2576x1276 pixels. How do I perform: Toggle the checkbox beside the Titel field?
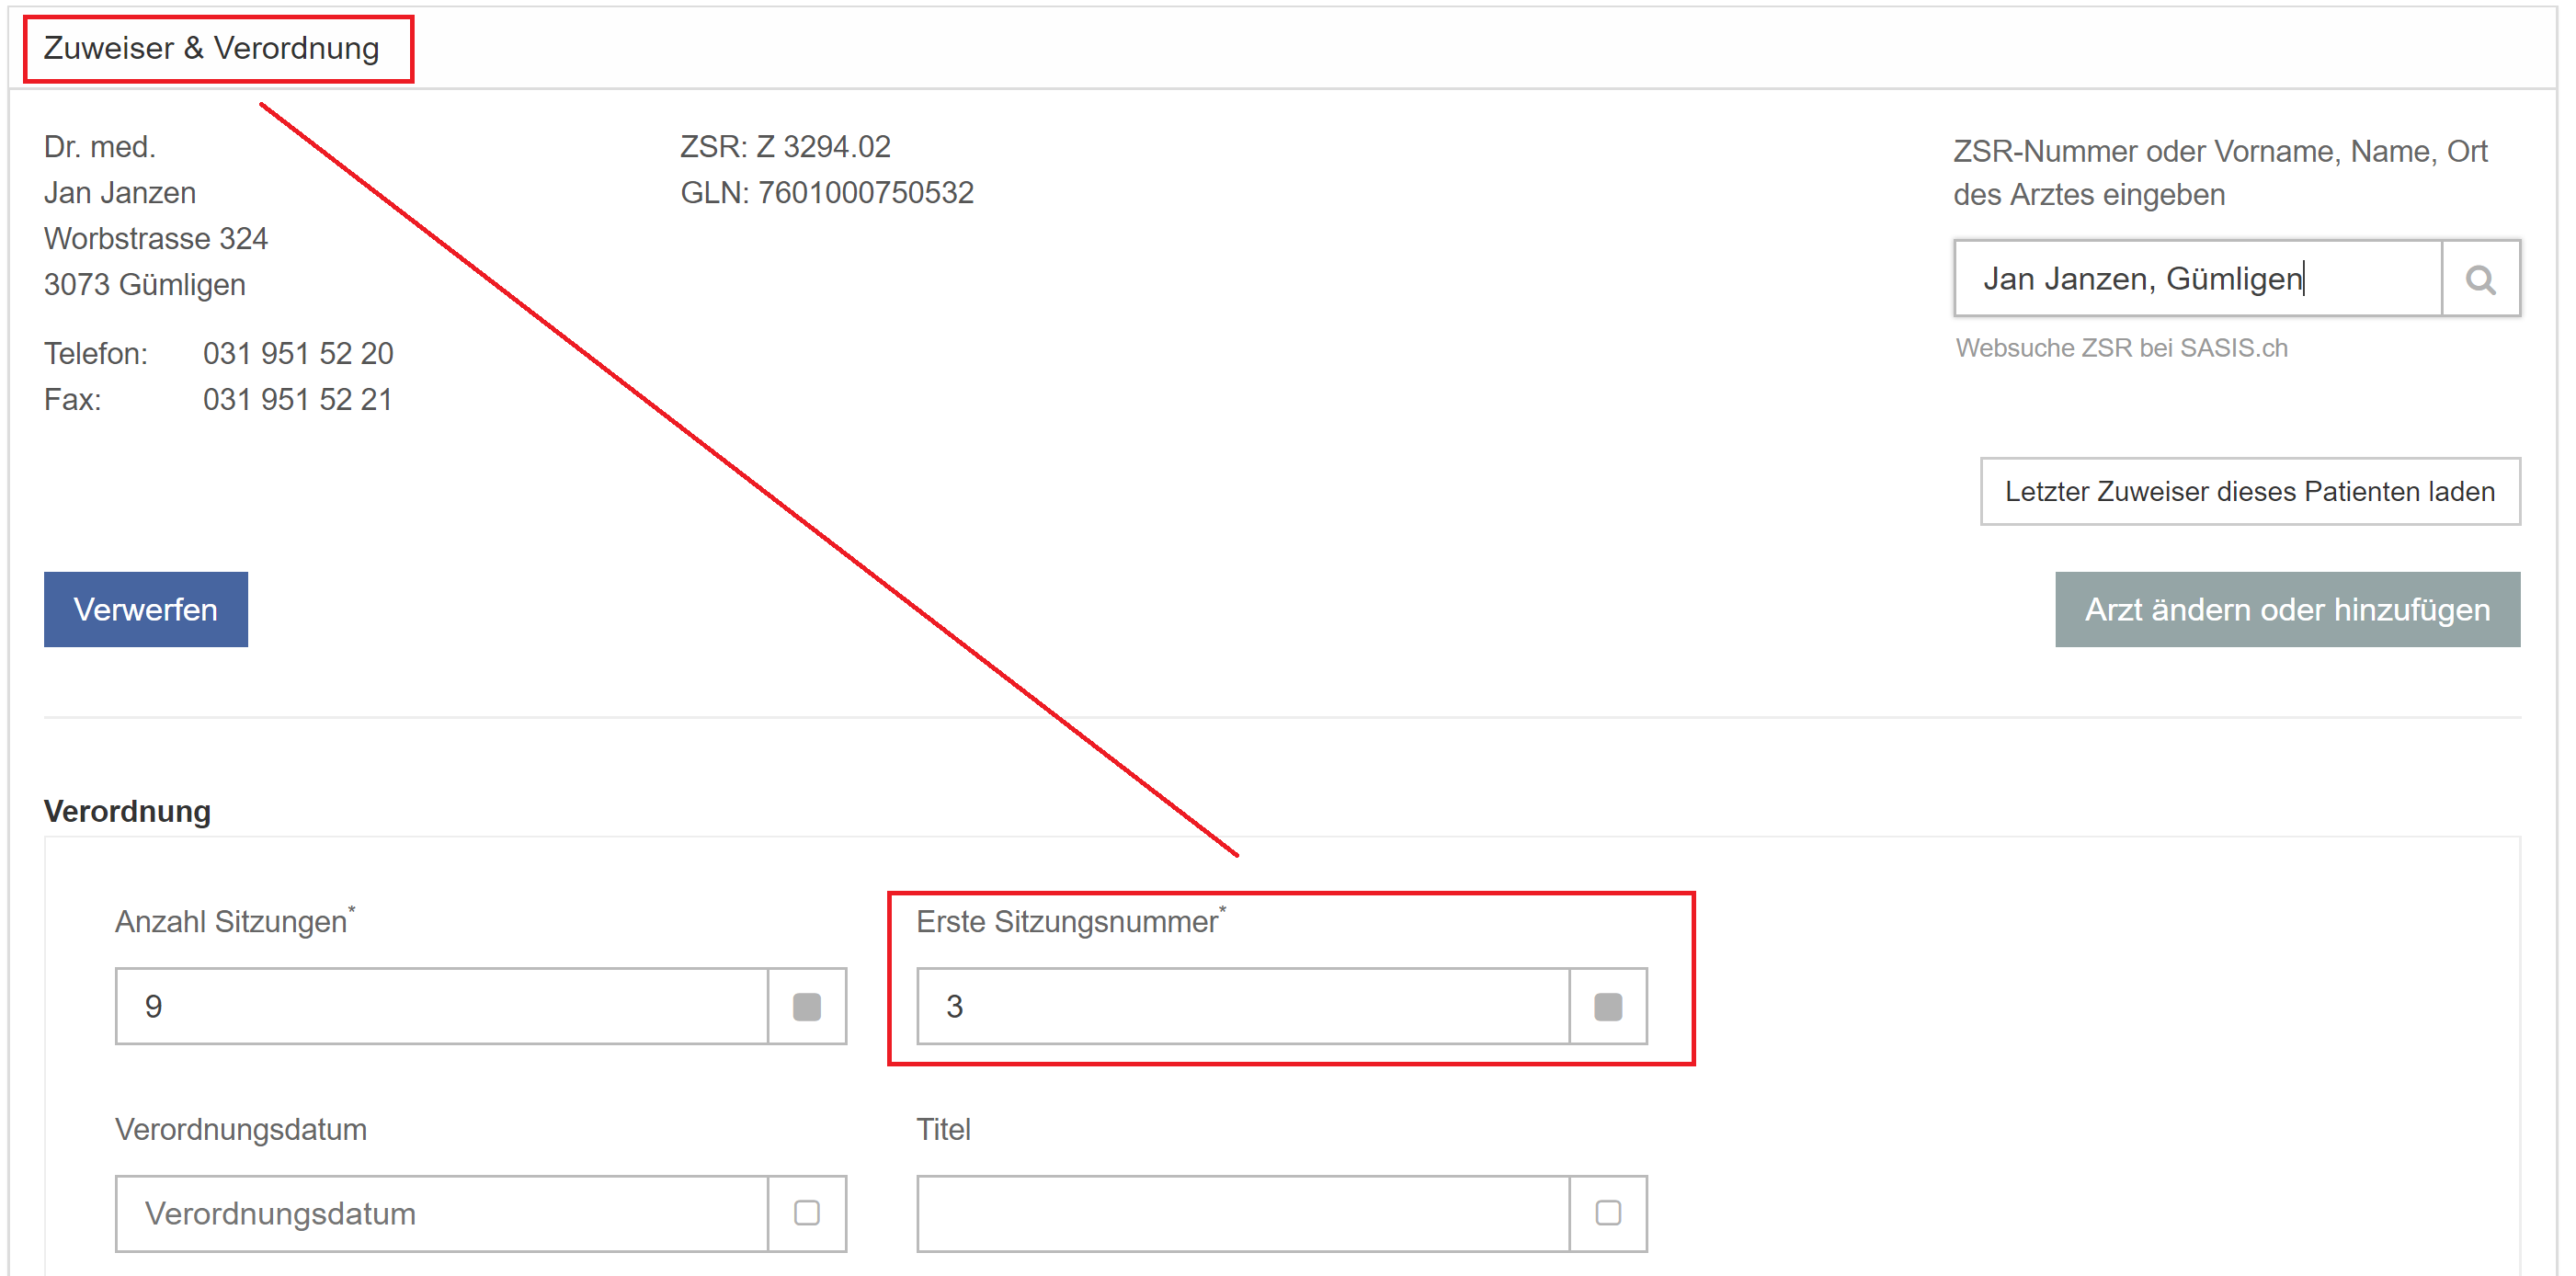click(x=1607, y=1213)
